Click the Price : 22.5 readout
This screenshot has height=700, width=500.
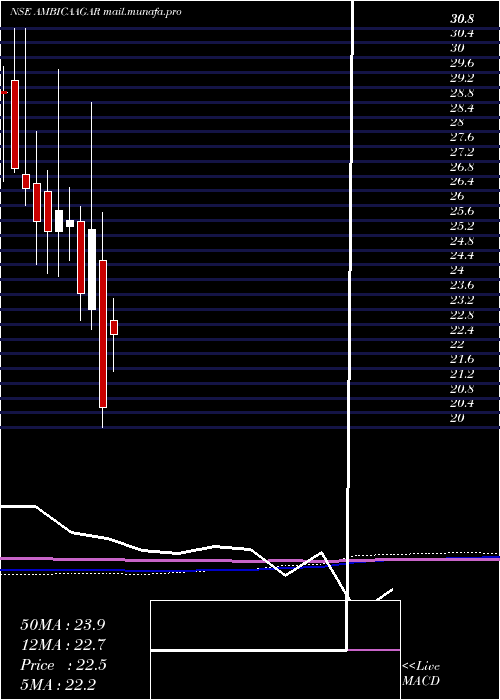(x=63, y=665)
